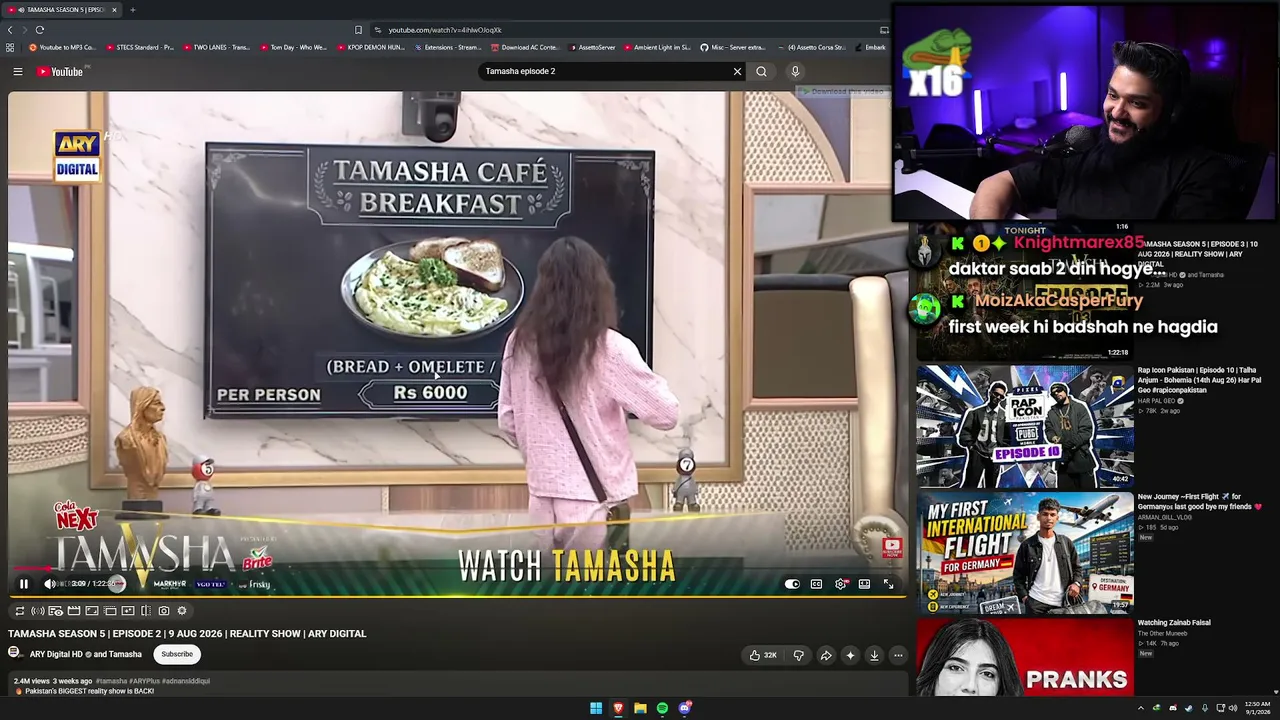
Task: Pause the Tamasha video playback
Action: [x=24, y=584]
